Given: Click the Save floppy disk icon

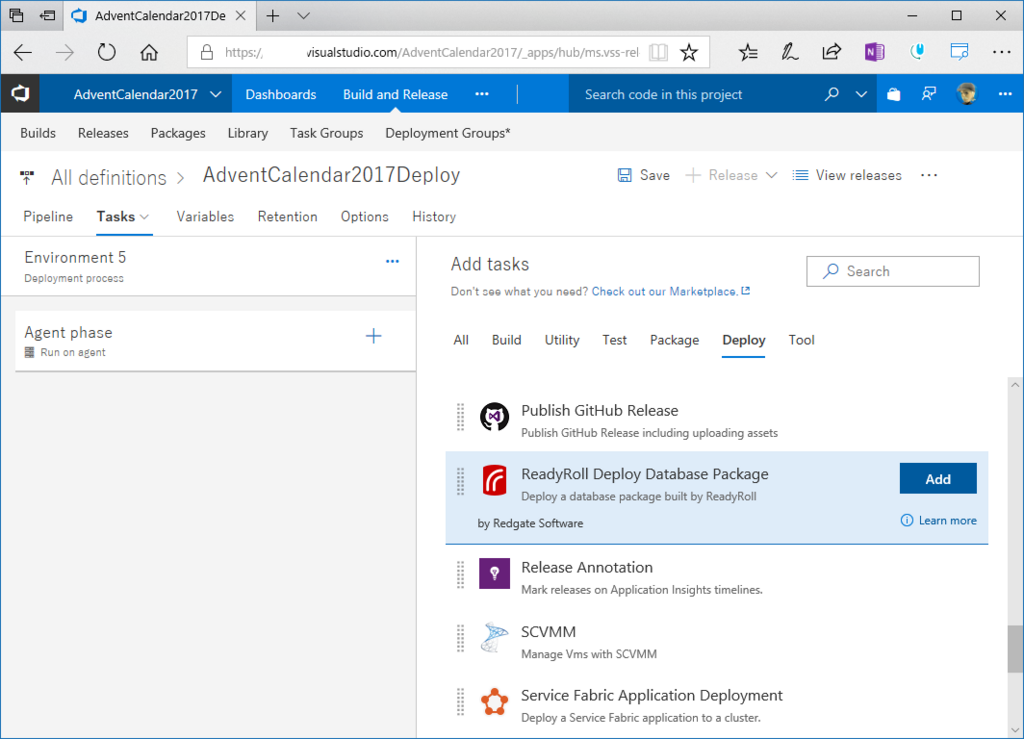Looking at the screenshot, I should (x=624, y=175).
